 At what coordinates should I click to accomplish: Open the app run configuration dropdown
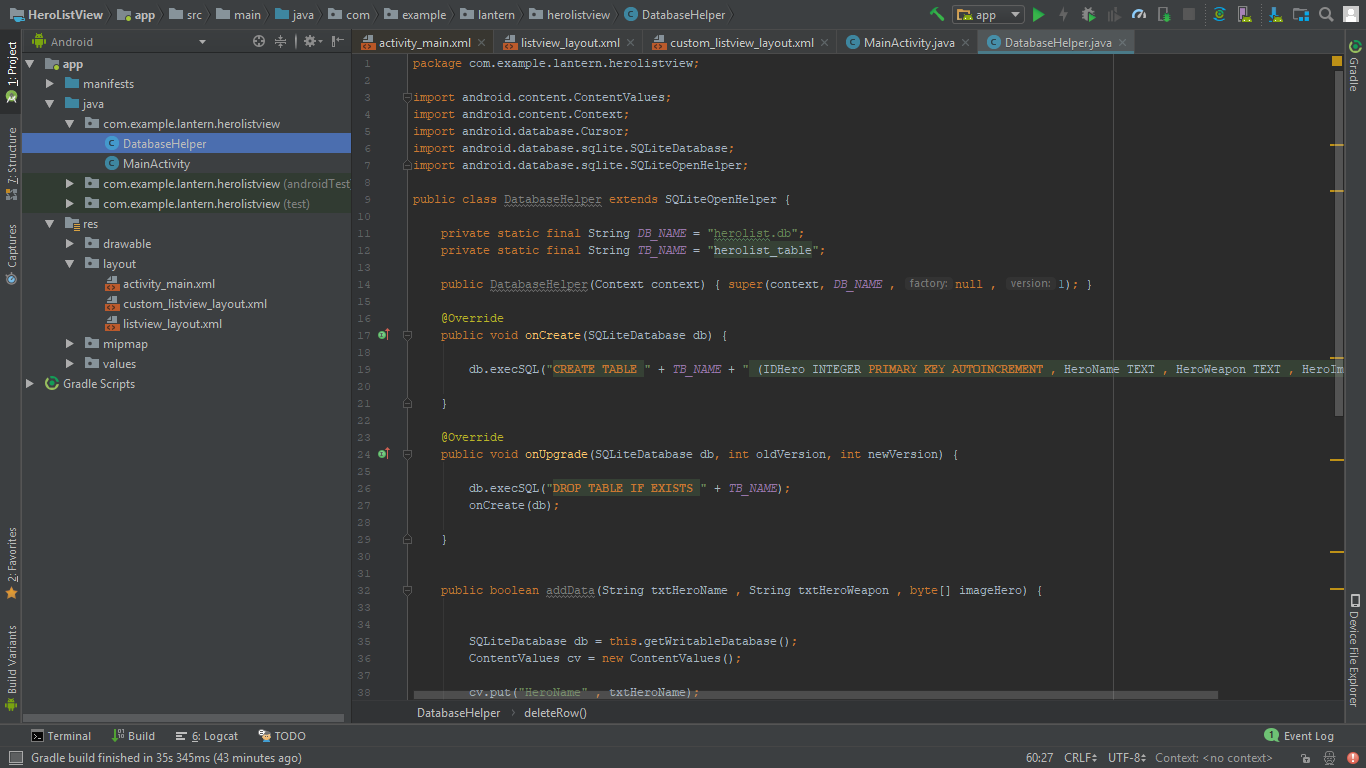pyautogui.click(x=988, y=14)
